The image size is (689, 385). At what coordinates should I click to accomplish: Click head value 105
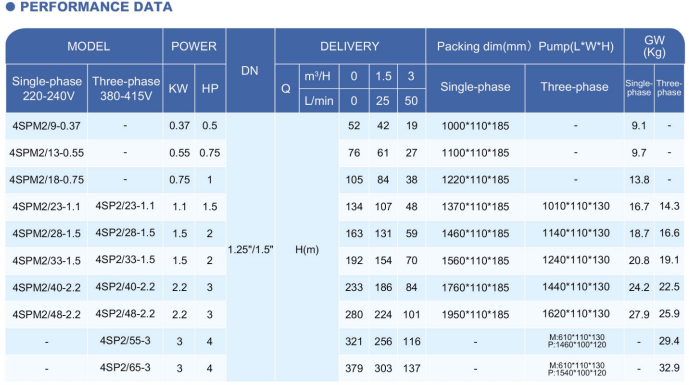pyautogui.click(x=354, y=180)
